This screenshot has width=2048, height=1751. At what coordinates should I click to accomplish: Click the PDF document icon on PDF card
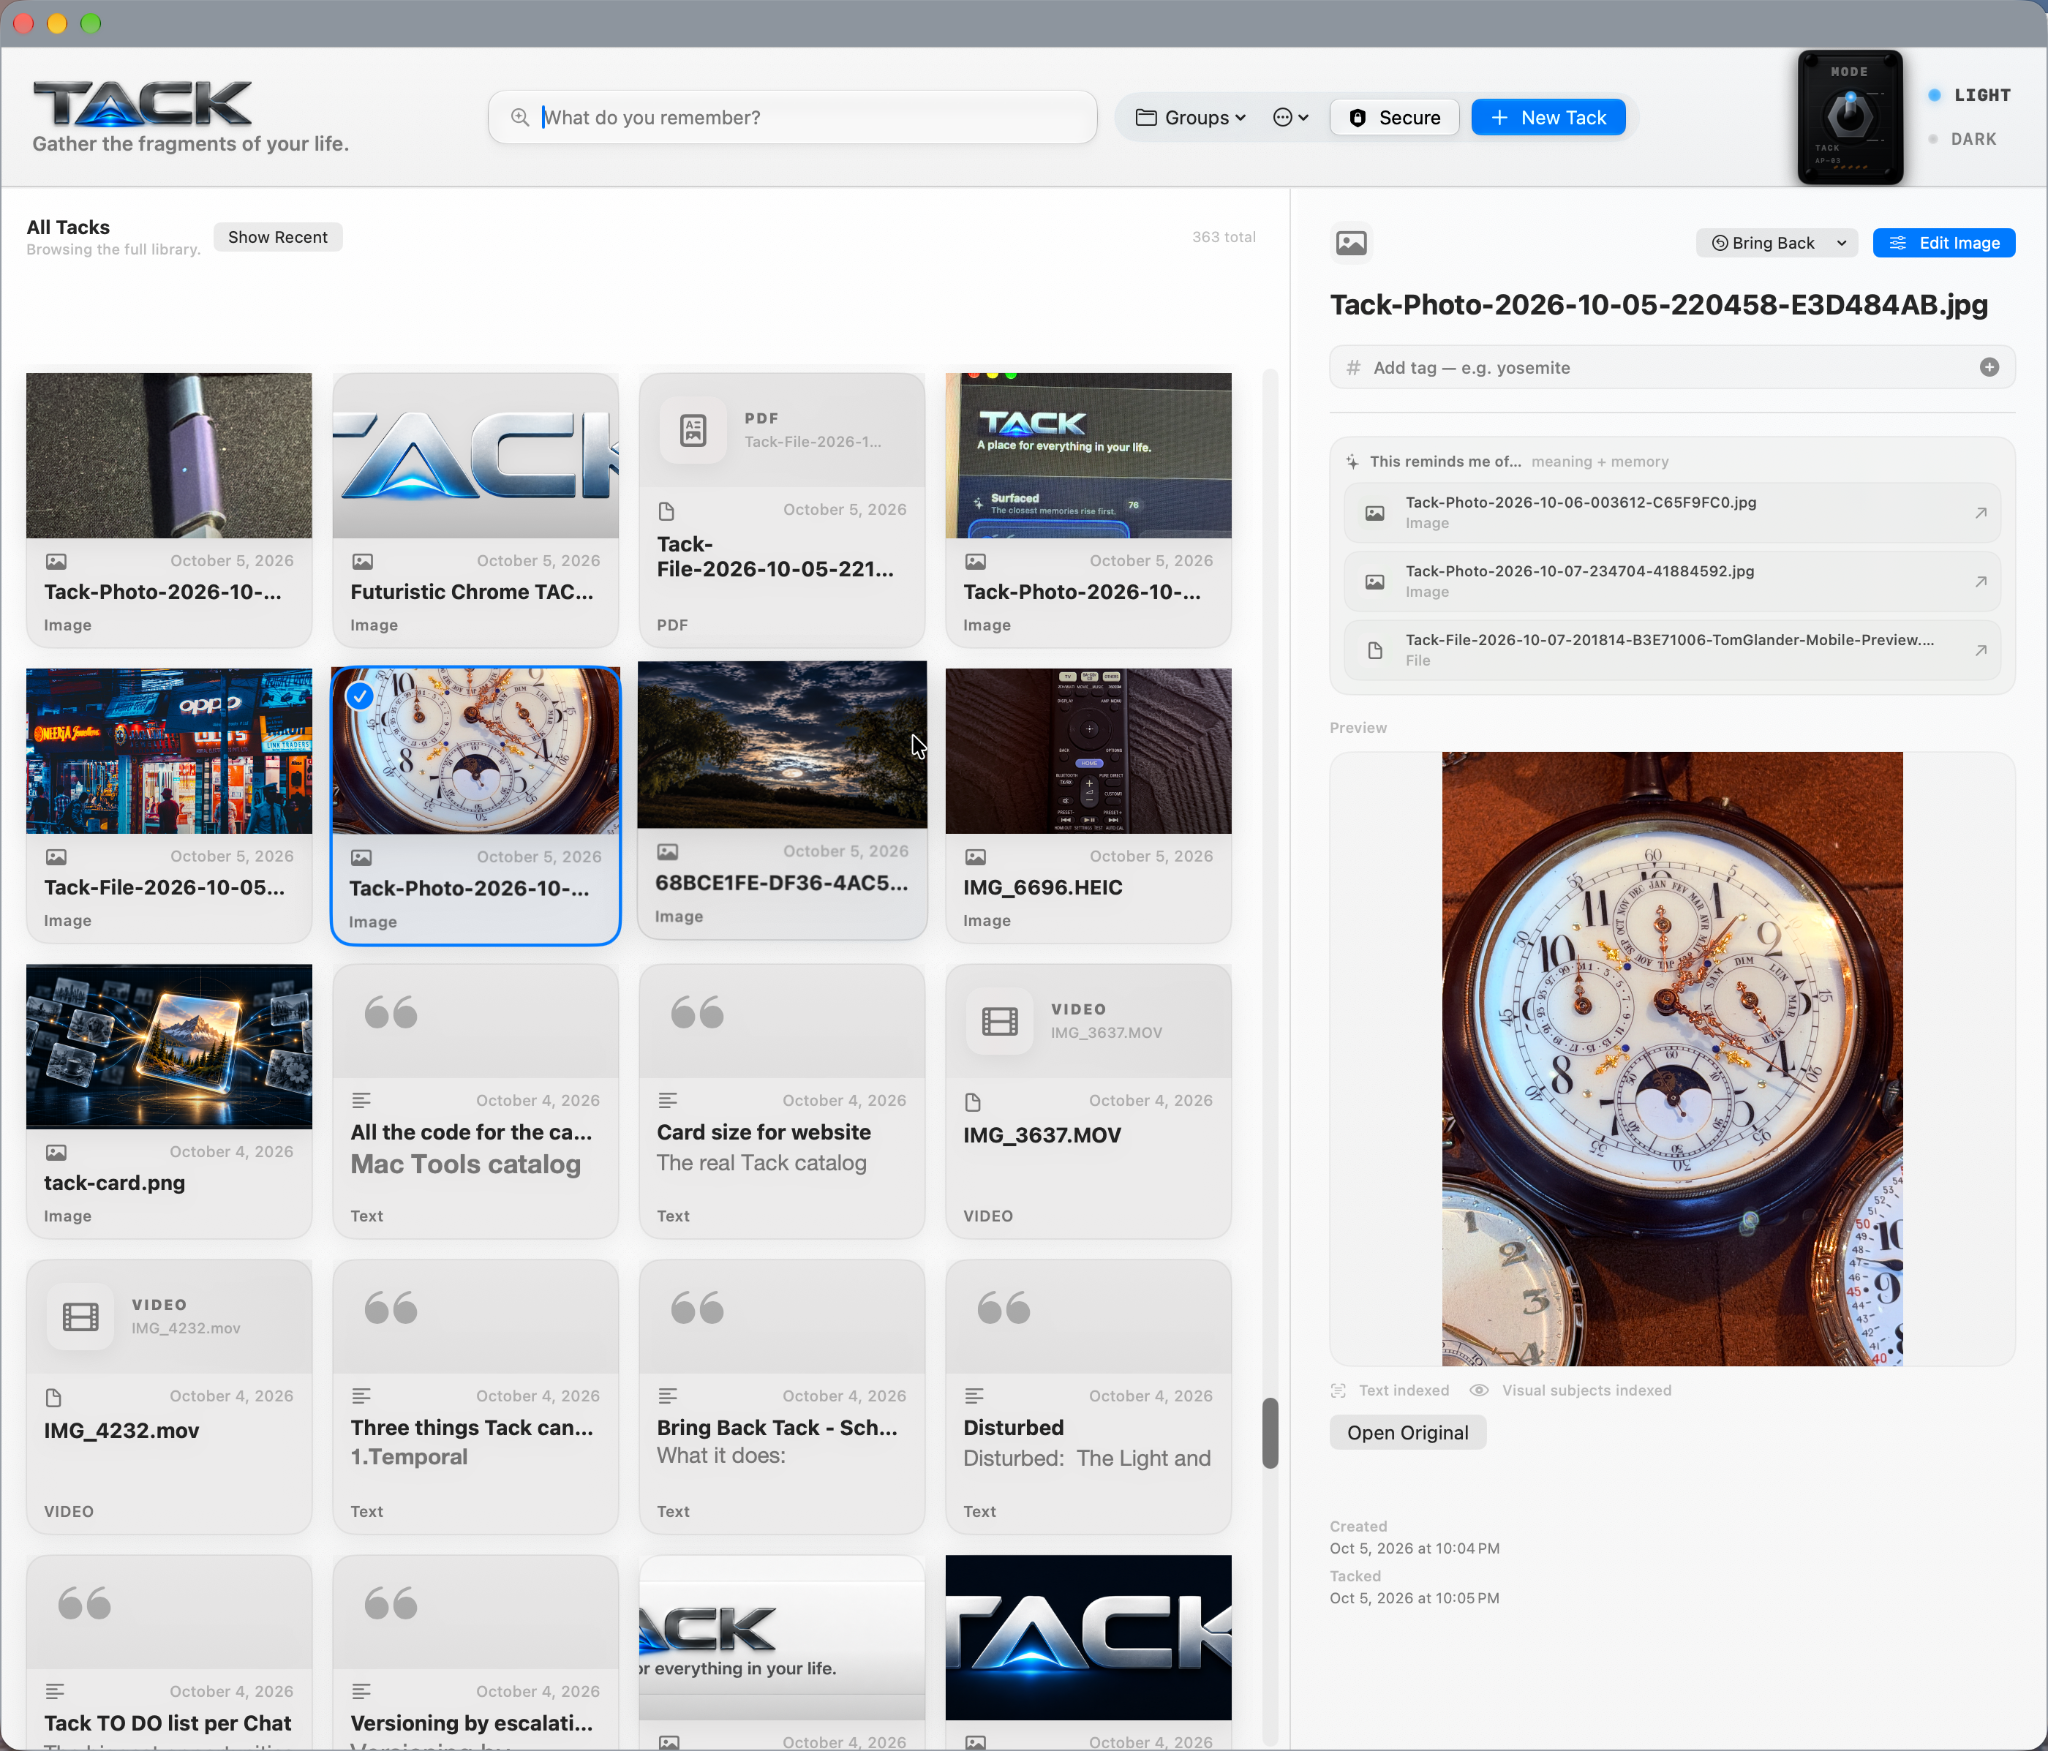tap(693, 430)
